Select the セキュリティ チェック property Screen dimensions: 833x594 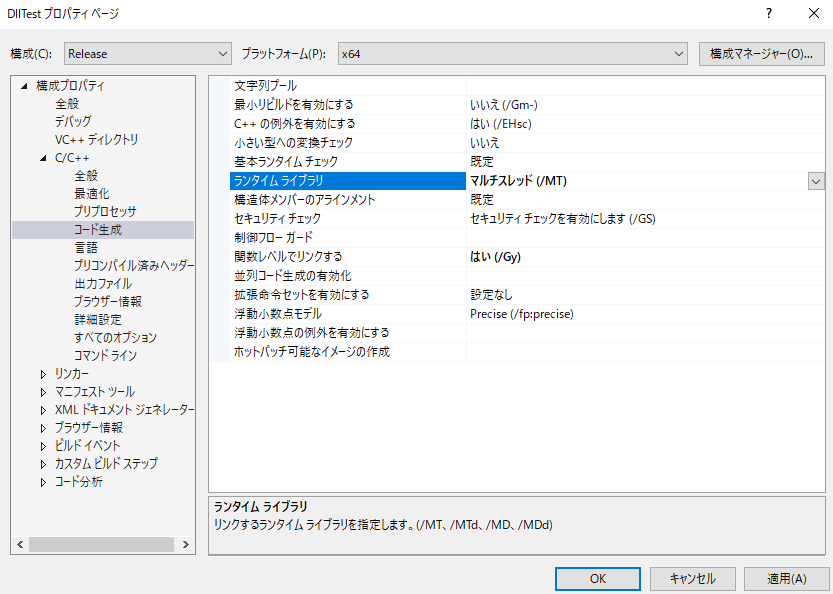coord(348,218)
